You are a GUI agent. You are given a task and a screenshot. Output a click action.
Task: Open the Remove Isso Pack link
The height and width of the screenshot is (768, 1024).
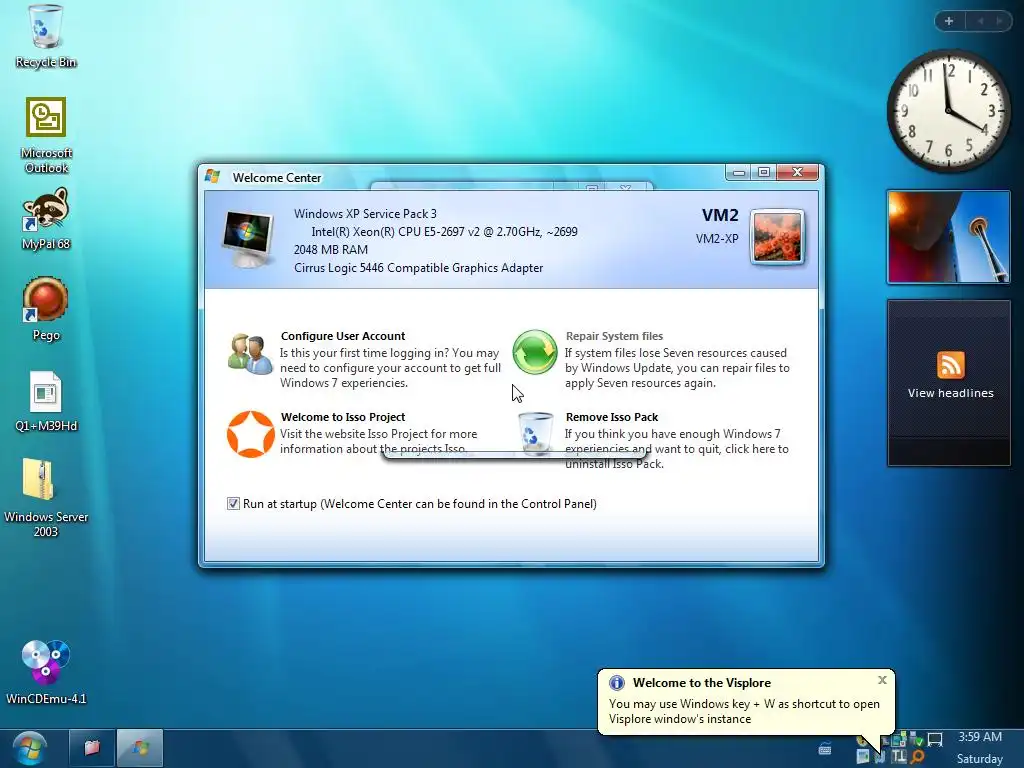[612, 417]
